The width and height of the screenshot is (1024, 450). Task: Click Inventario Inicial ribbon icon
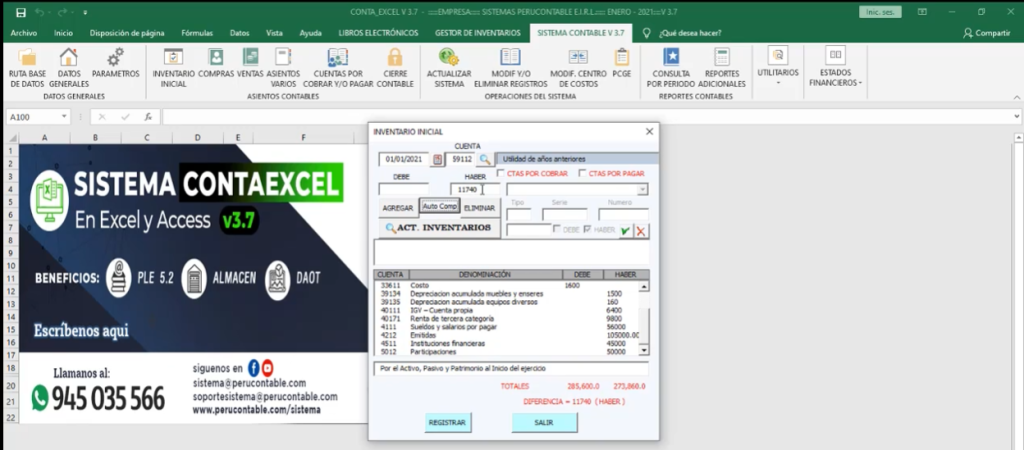[x=173, y=57]
